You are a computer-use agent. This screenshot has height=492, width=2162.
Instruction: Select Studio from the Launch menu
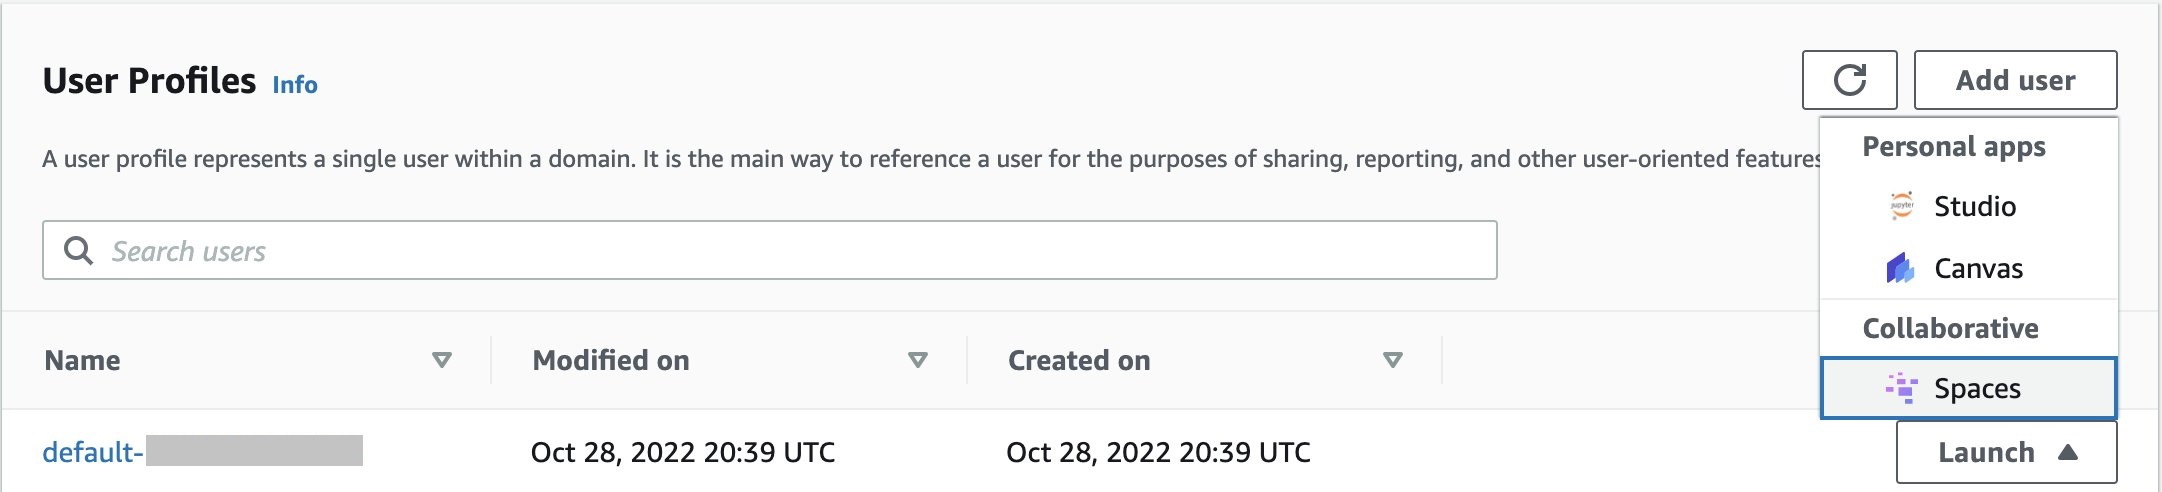tap(1974, 206)
